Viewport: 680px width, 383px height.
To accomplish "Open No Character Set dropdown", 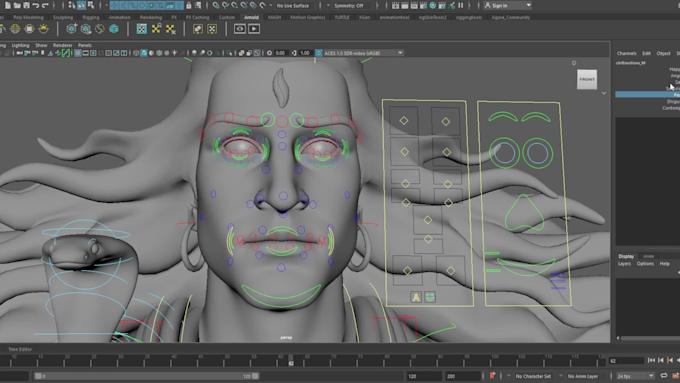I will pyautogui.click(x=533, y=376).
